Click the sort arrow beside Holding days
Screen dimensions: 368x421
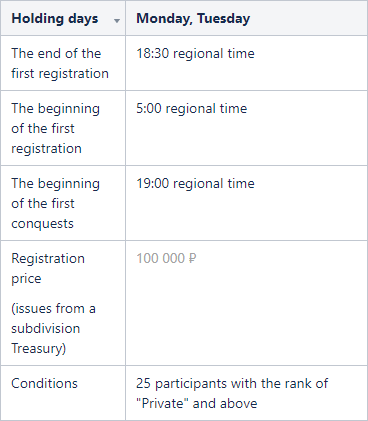pyautogui.click(x=117, y=21)
